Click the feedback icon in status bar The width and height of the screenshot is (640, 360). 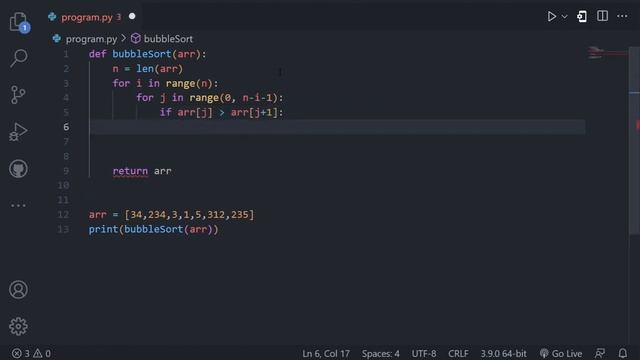pyautogui.click(x=600, y=353)
